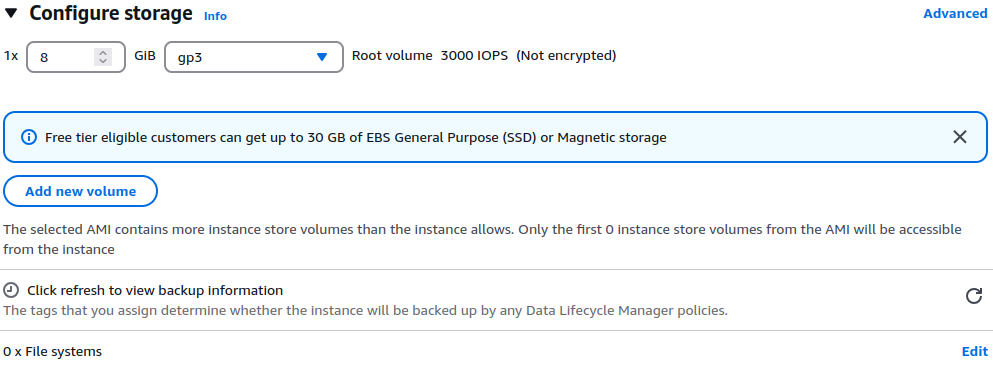This screenshot has width=993, height=366.
Task: Click the (Not encrypted) status text
Action: pyautogui.click(x=566, y=56)
